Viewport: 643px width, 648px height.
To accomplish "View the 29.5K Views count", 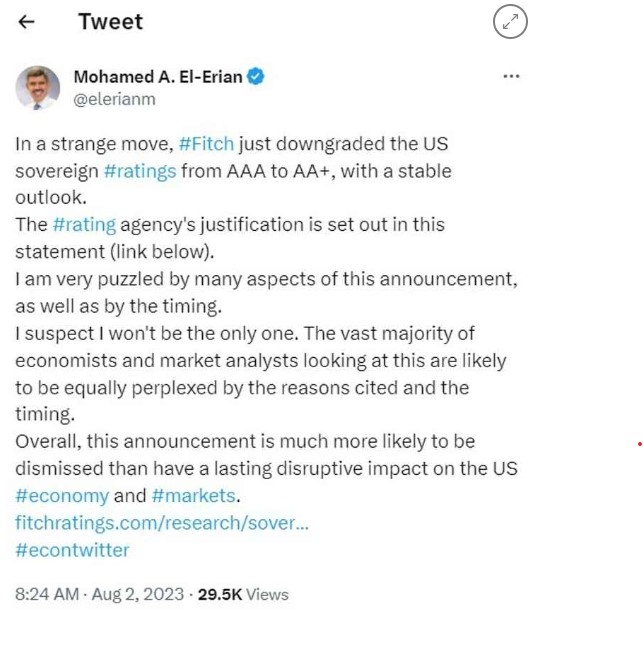I will pyautogui.click(x=243, y=594).
